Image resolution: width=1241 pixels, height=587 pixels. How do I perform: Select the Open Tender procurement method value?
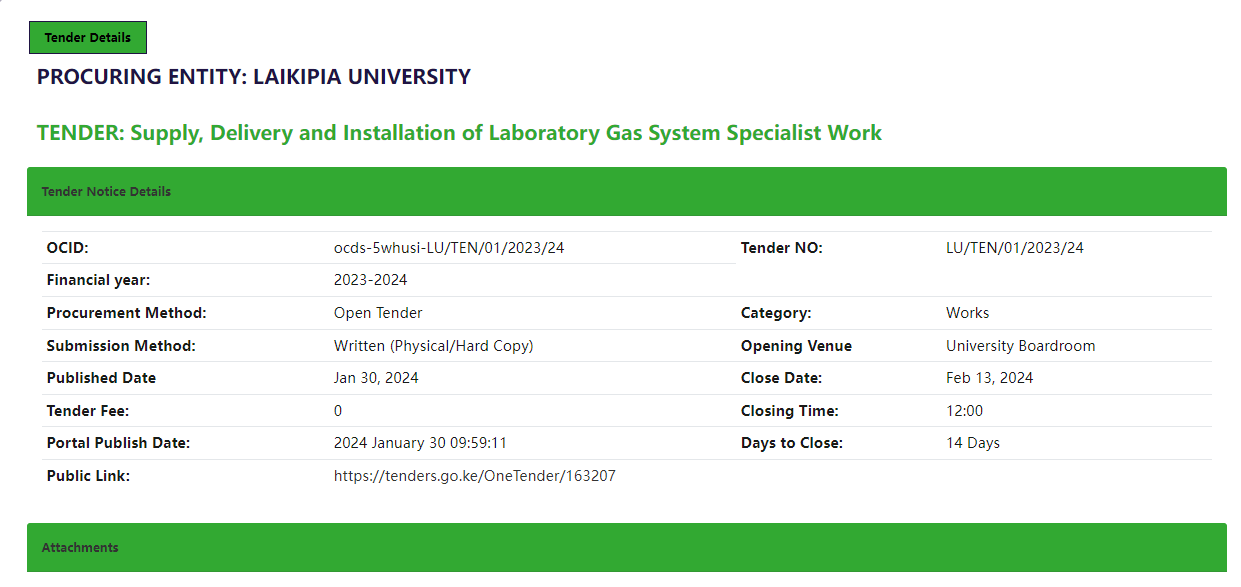pos(378,313)
